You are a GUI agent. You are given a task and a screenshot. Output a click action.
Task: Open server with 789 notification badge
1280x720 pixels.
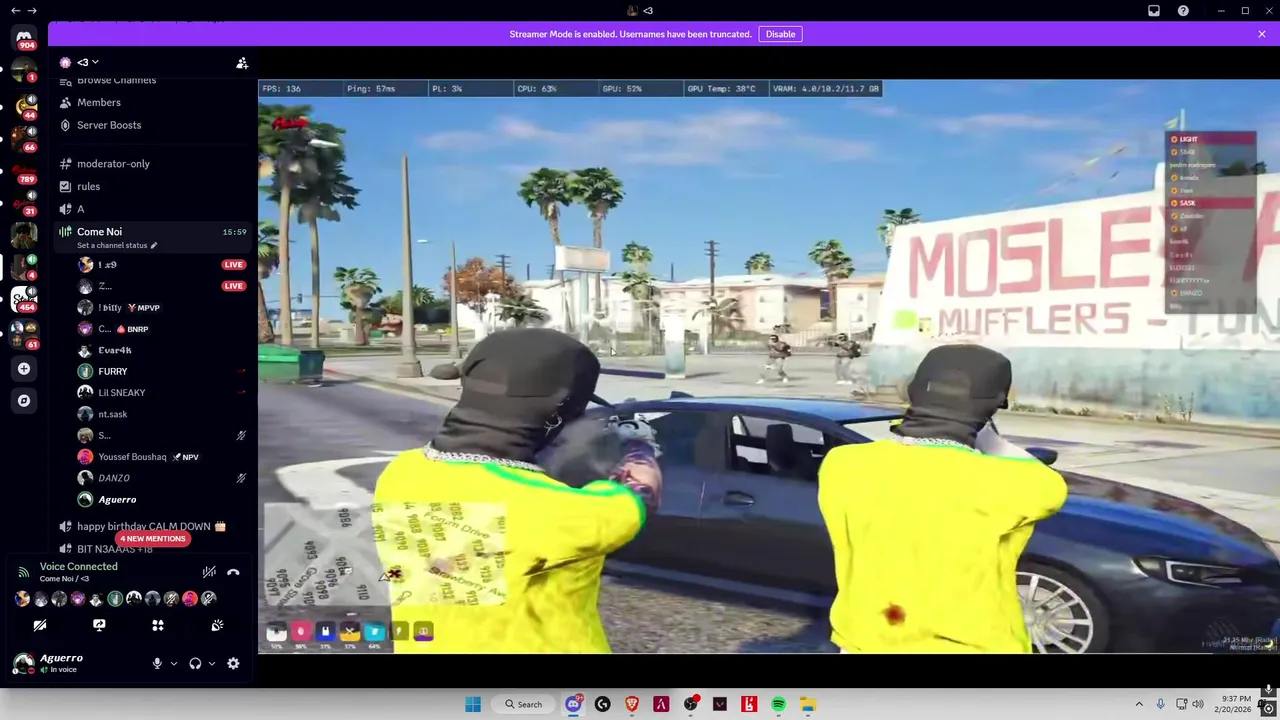point(24,171)
